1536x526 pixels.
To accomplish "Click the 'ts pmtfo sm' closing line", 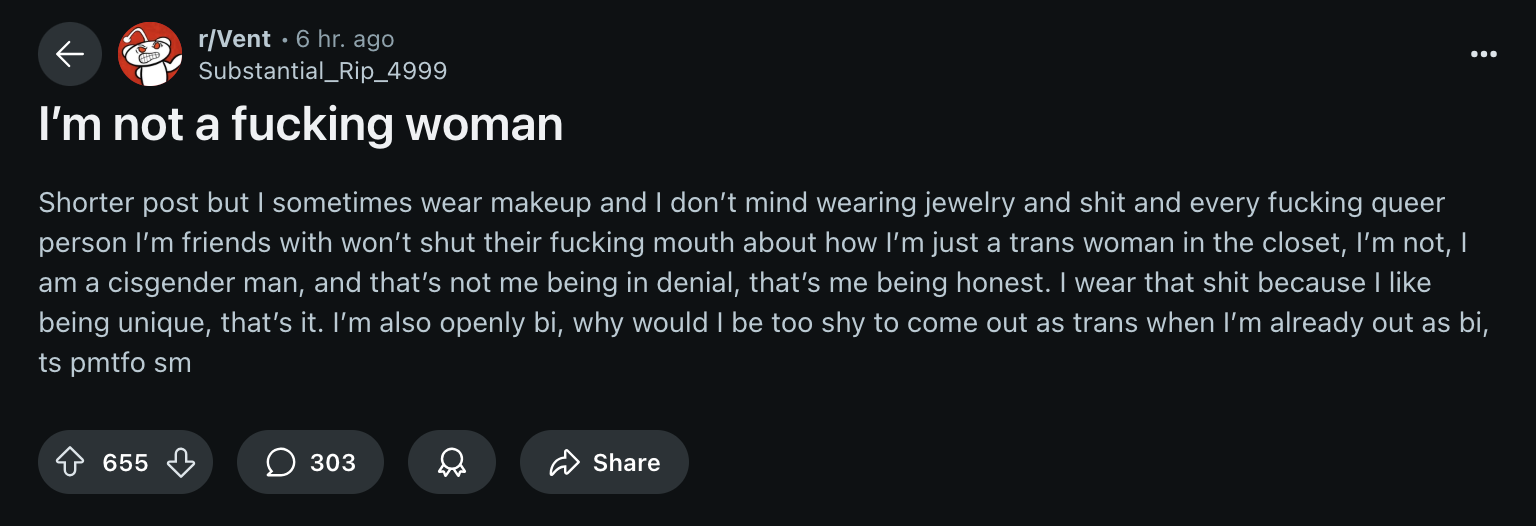I will tap(115, 363).
